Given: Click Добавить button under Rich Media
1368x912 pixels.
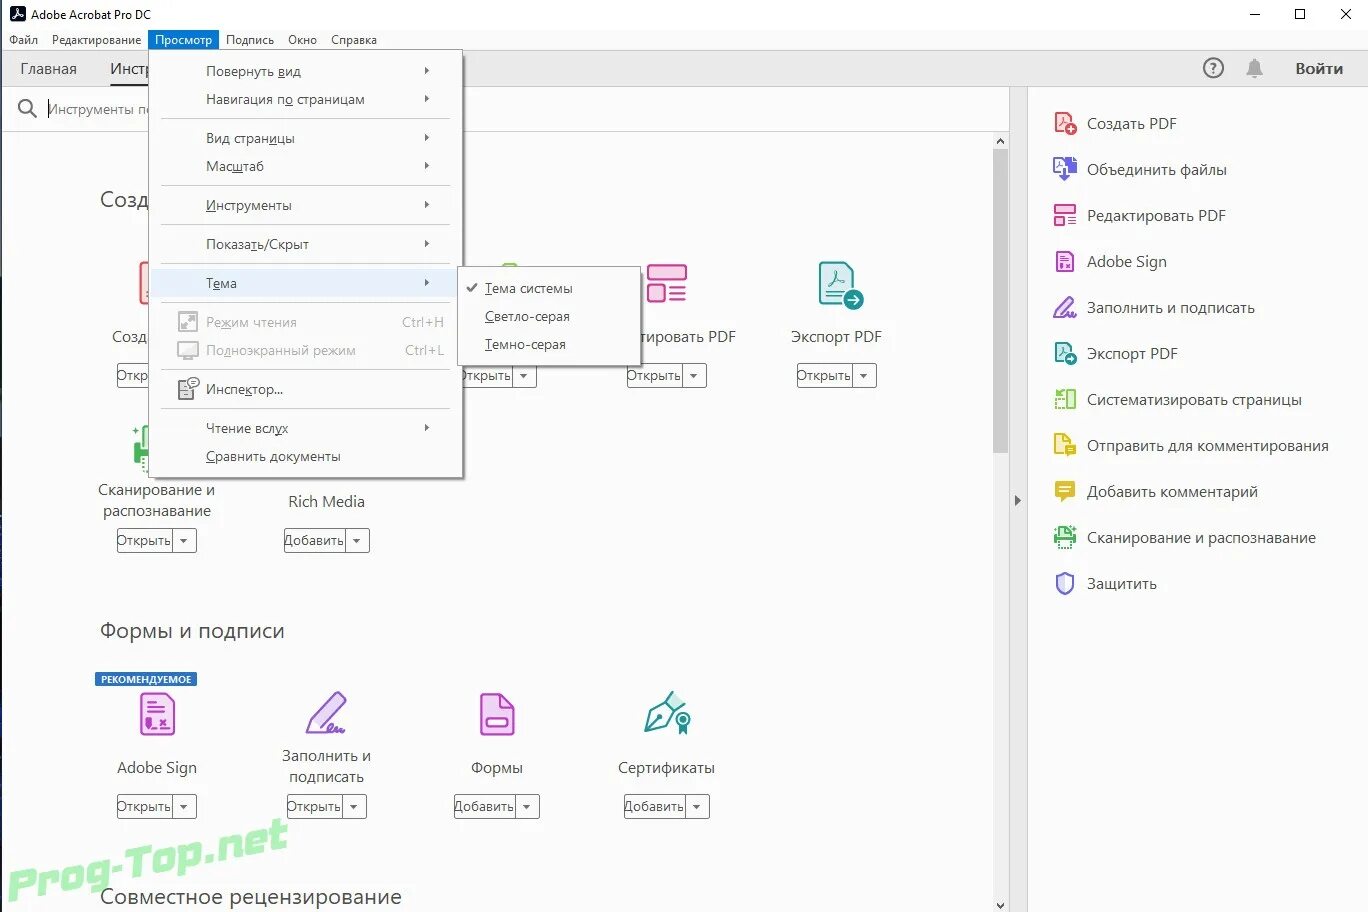Looking at the screenshot, I should (315, 541).
